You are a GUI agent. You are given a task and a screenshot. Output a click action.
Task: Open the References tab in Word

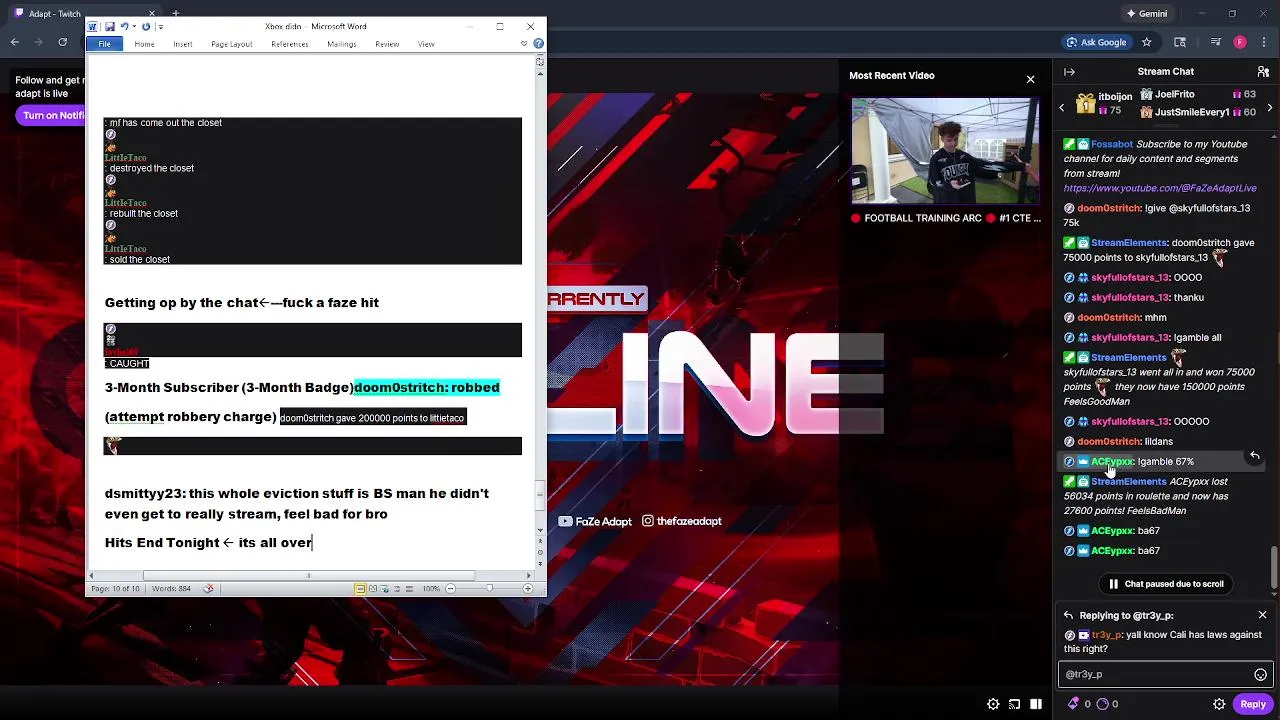pos(289,44)
